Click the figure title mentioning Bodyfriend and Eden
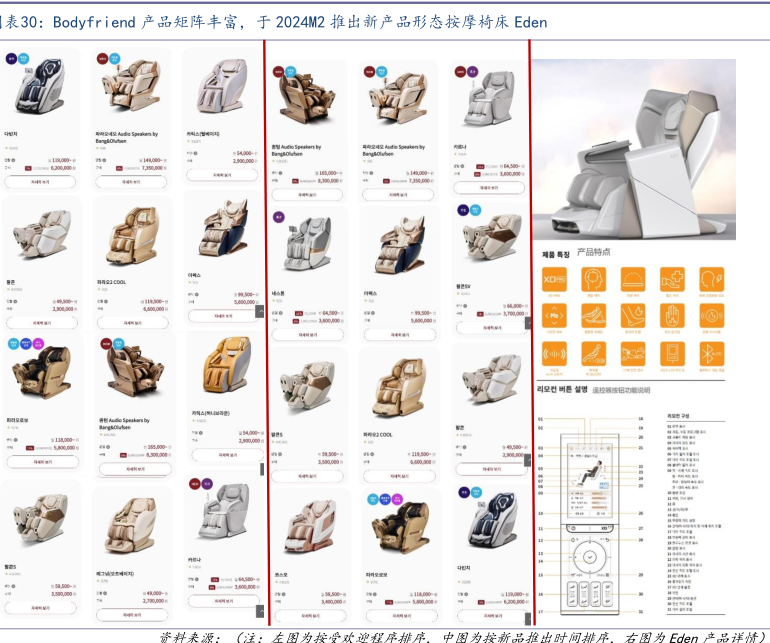This screenshot has height=643, width=770. coord(274,22)
